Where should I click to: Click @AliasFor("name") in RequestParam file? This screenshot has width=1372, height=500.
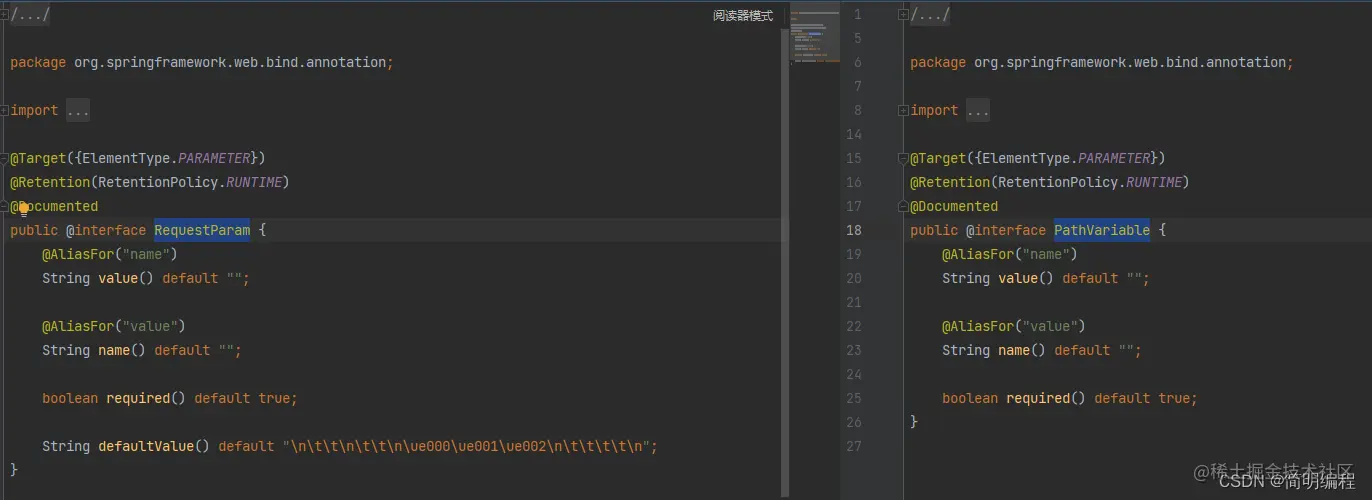(x=110, y=254)
